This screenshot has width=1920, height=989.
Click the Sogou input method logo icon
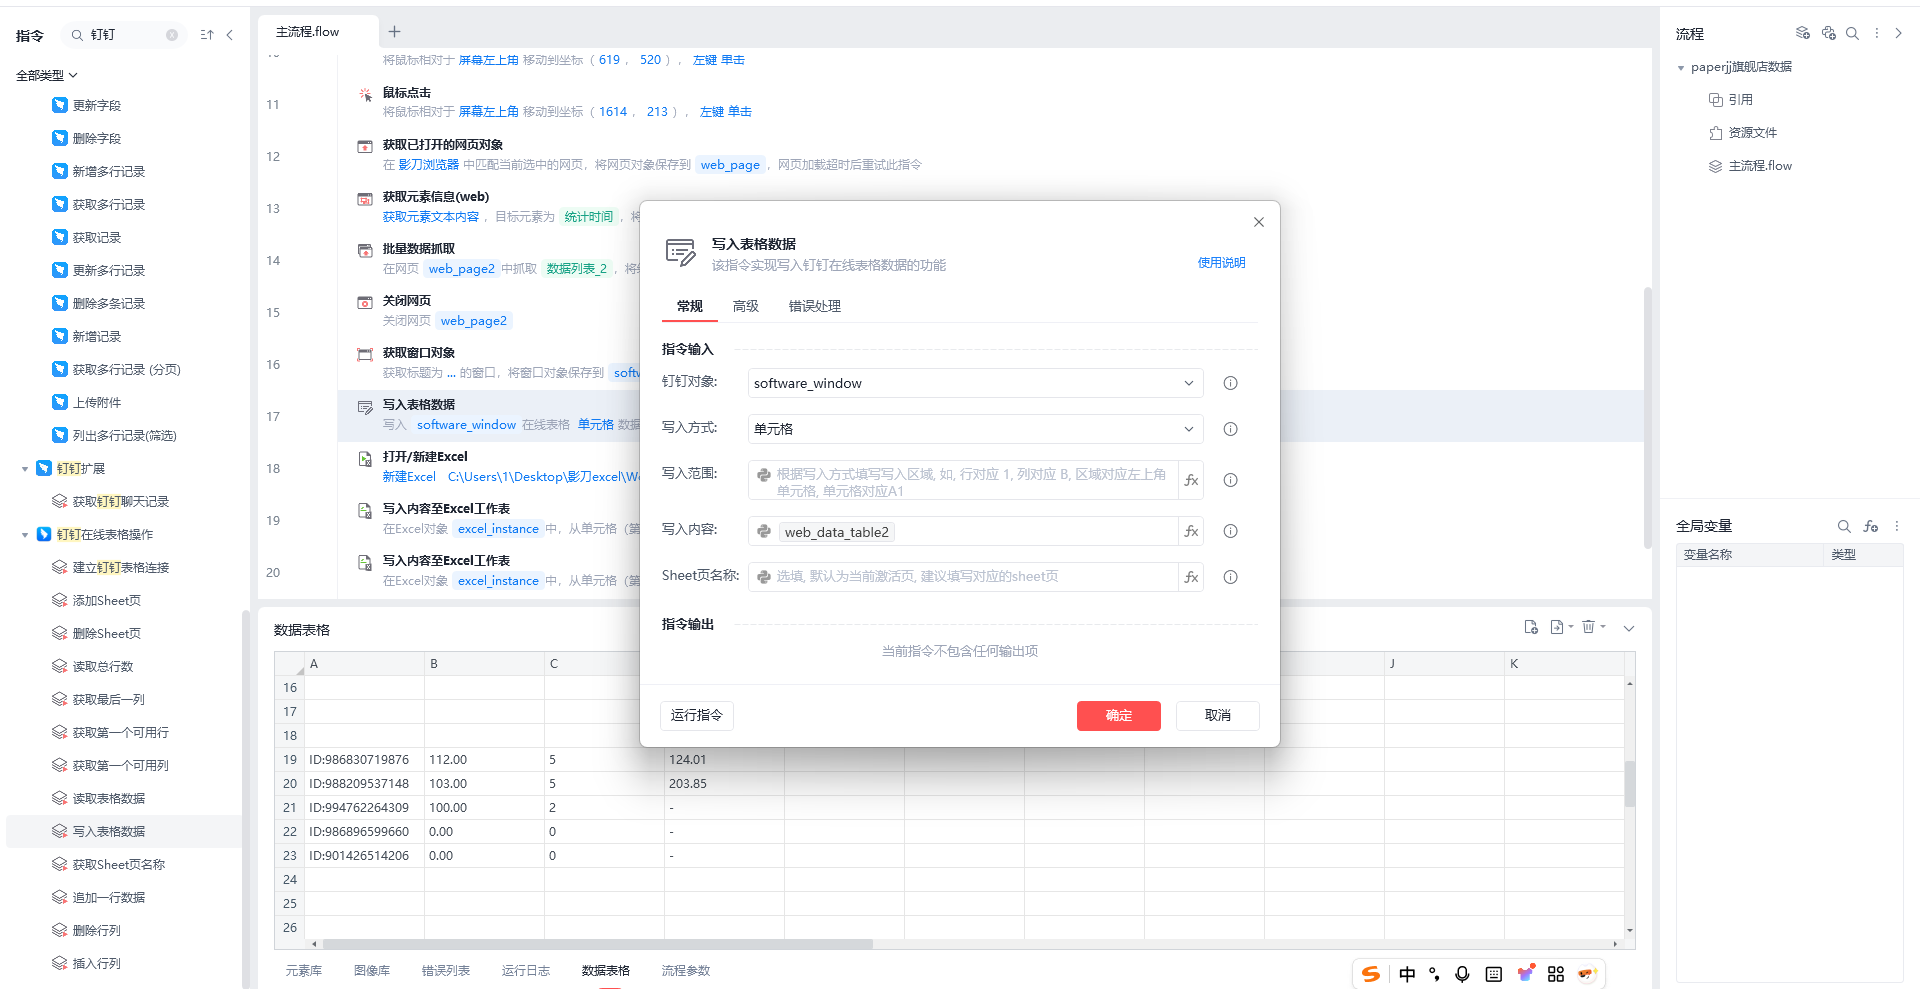click(1371, 974)
